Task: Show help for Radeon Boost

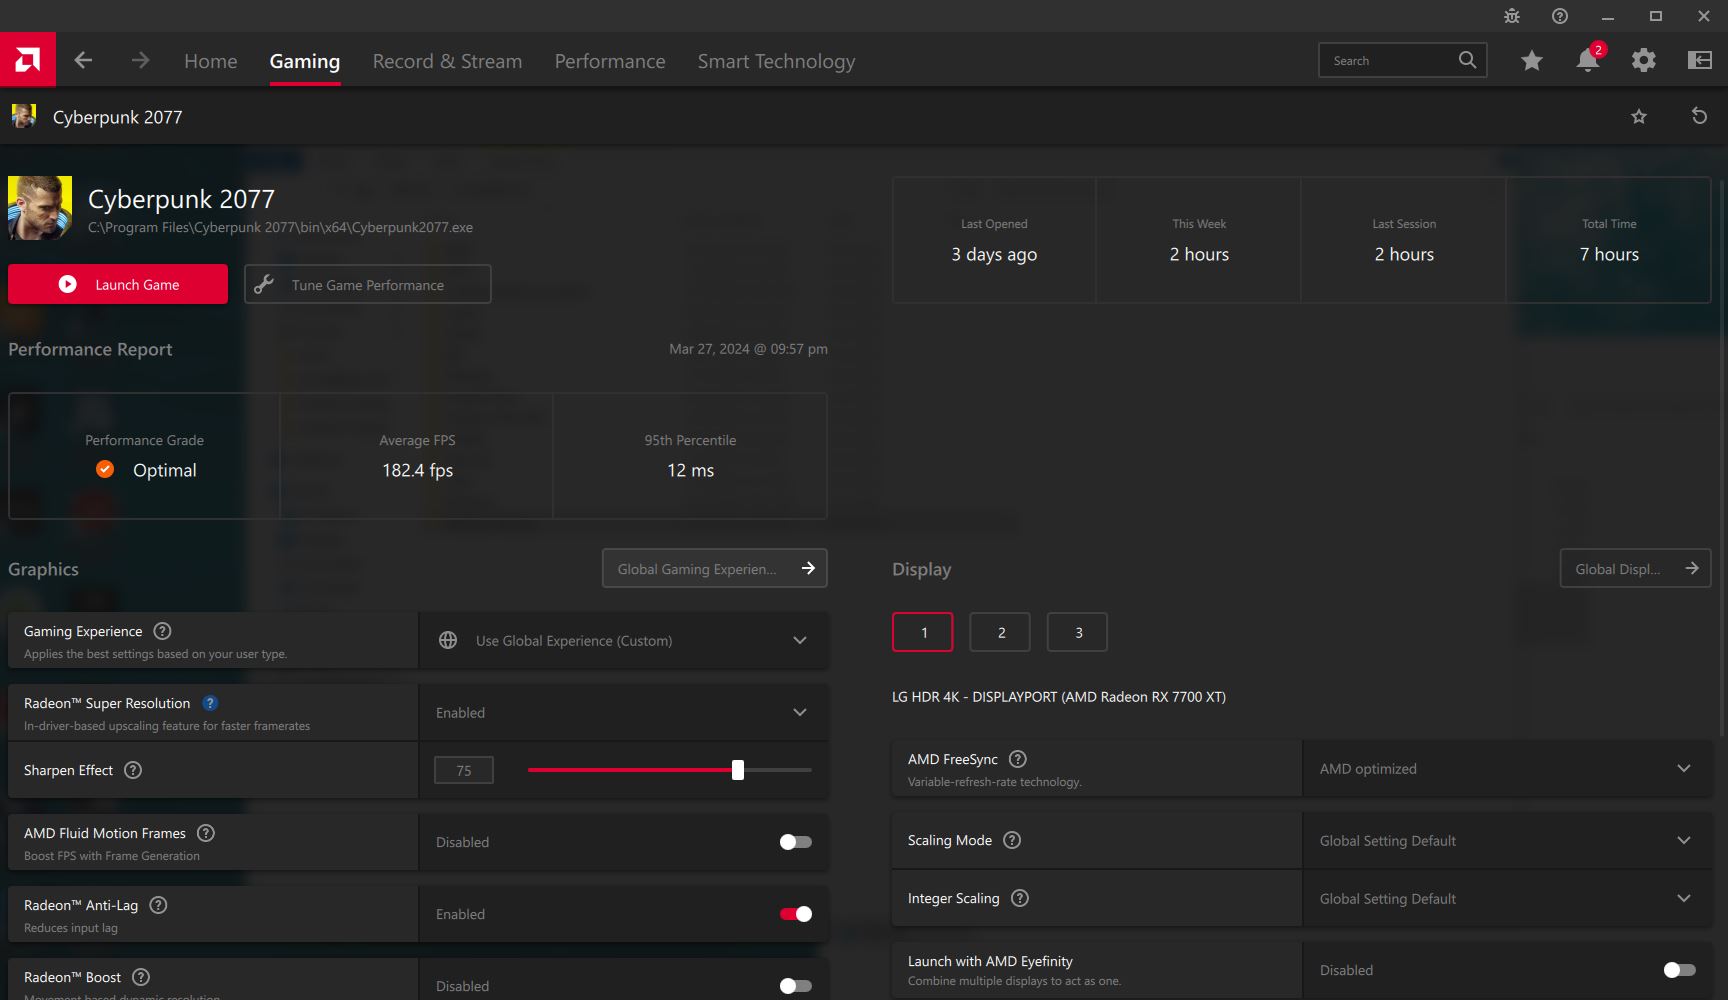Action: pyautogui.click(x=141, y=977)
